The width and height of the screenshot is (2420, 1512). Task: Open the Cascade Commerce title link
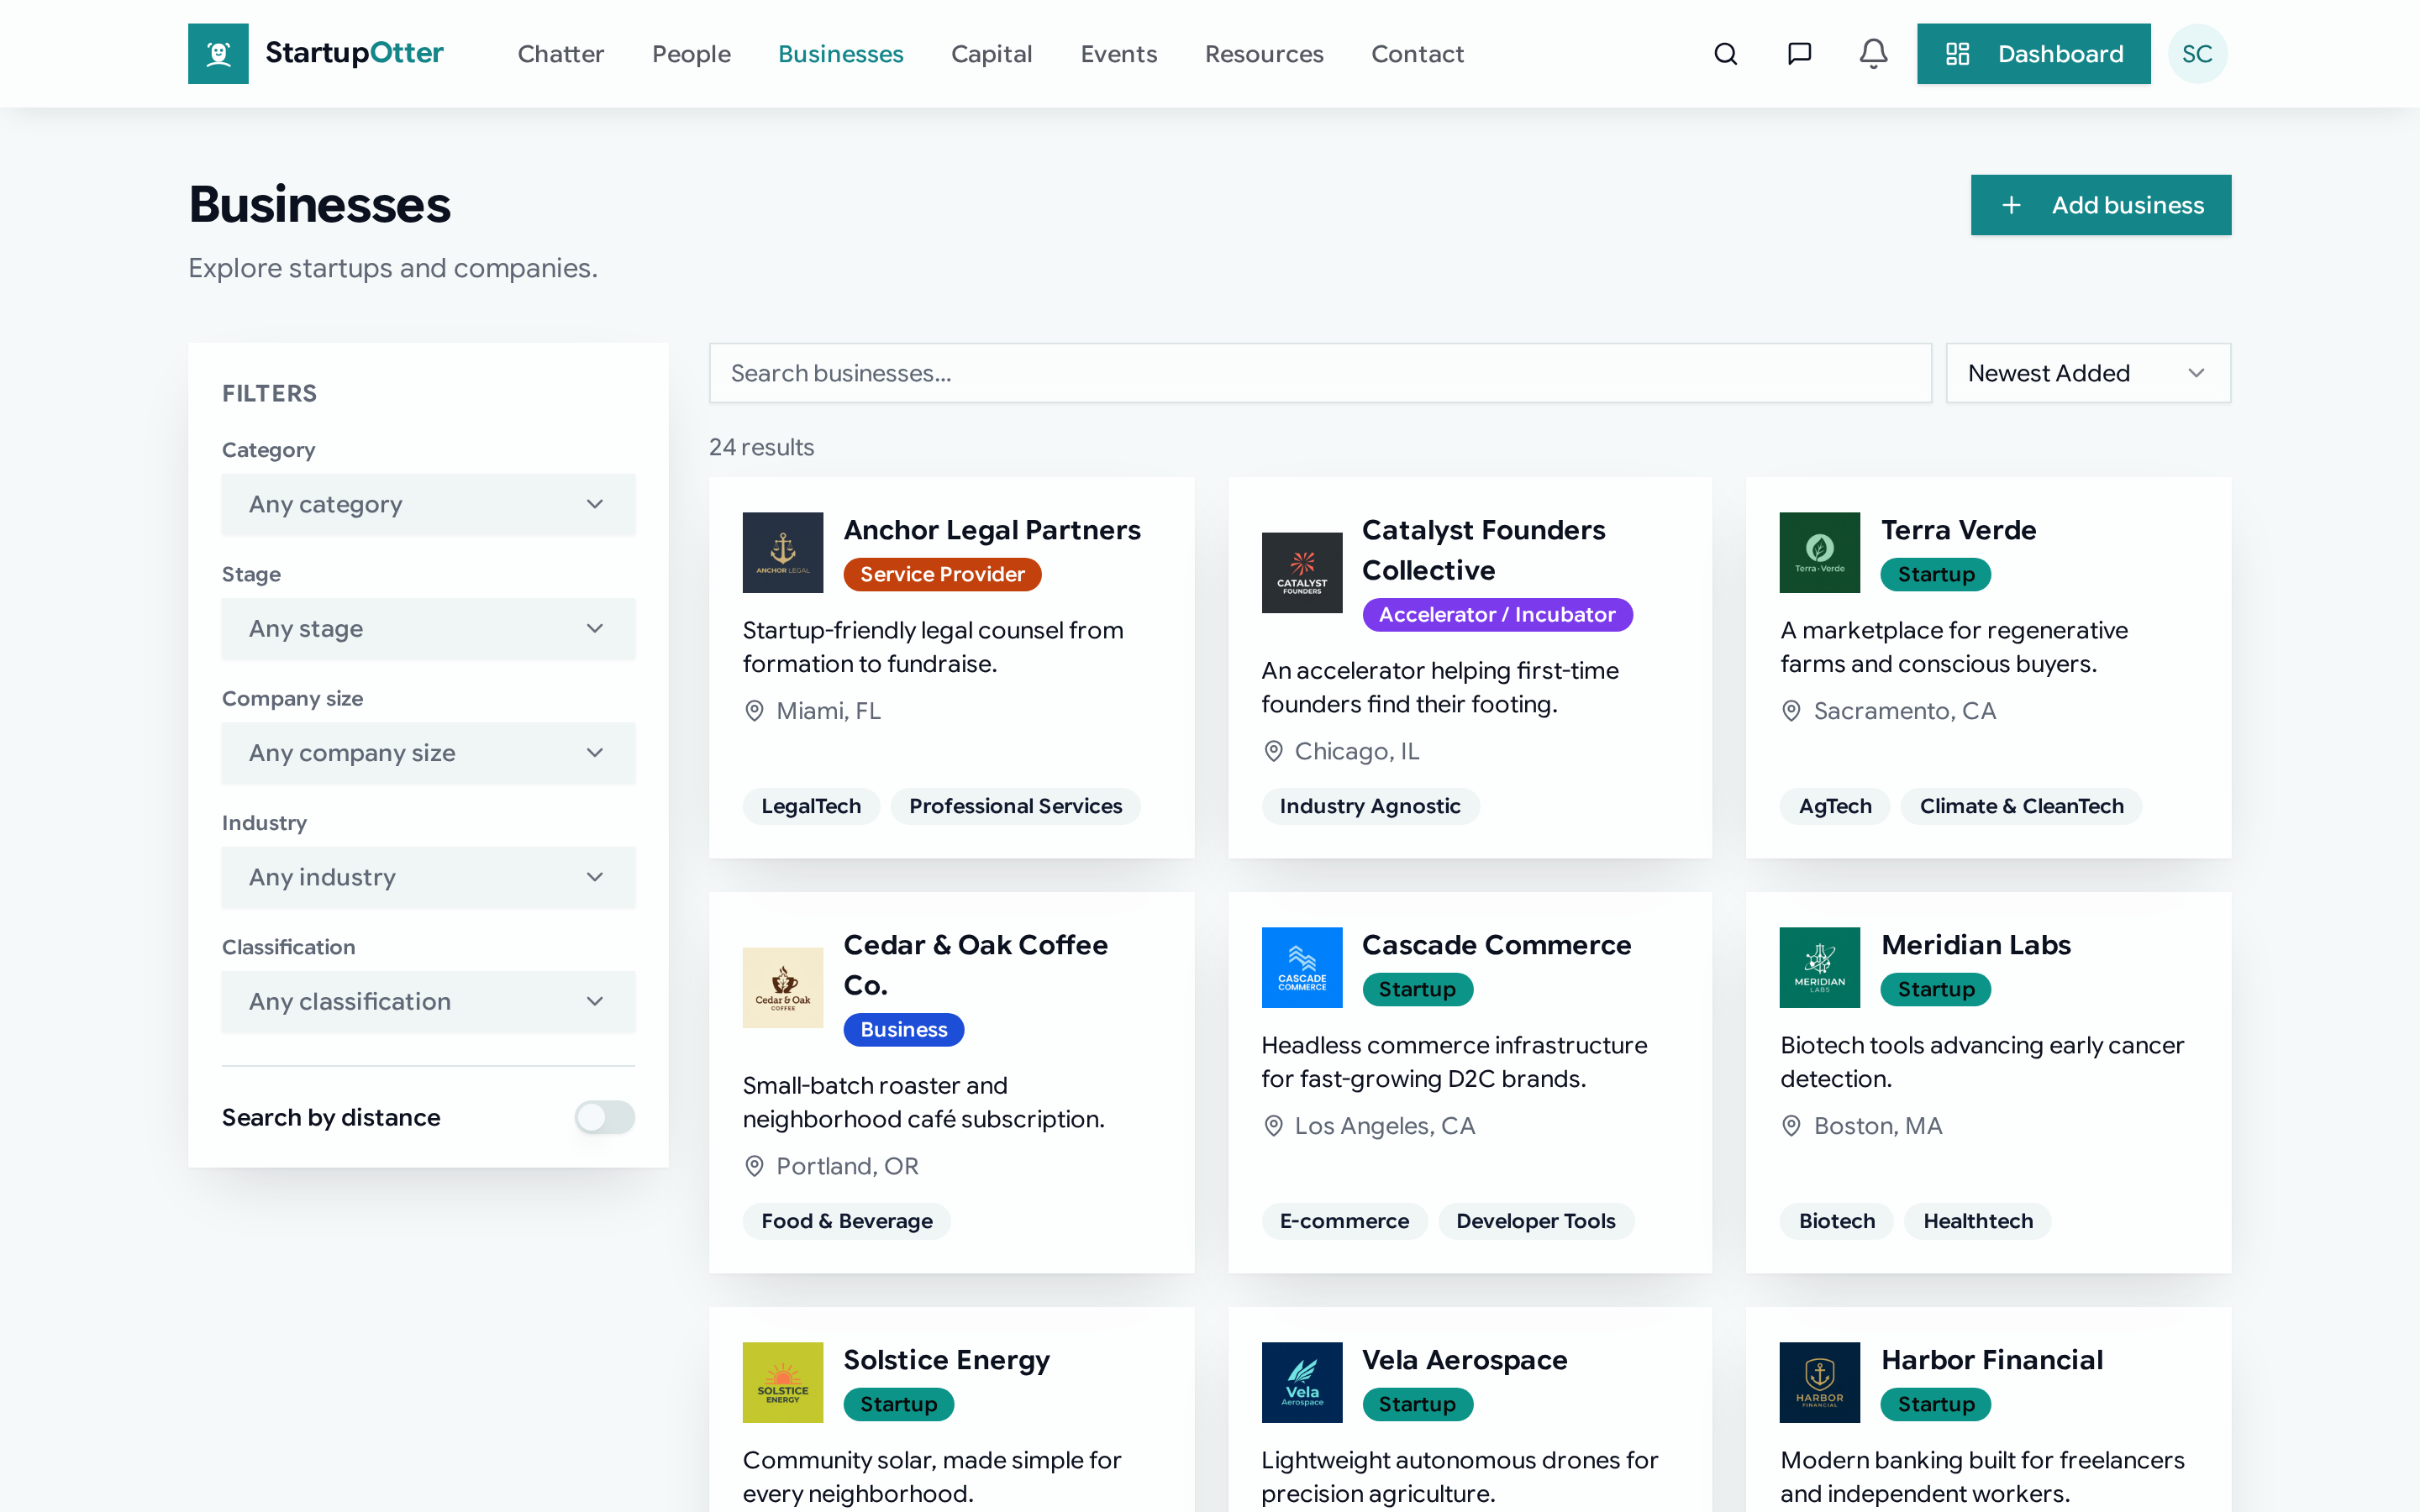click(x=1496, y=945)
